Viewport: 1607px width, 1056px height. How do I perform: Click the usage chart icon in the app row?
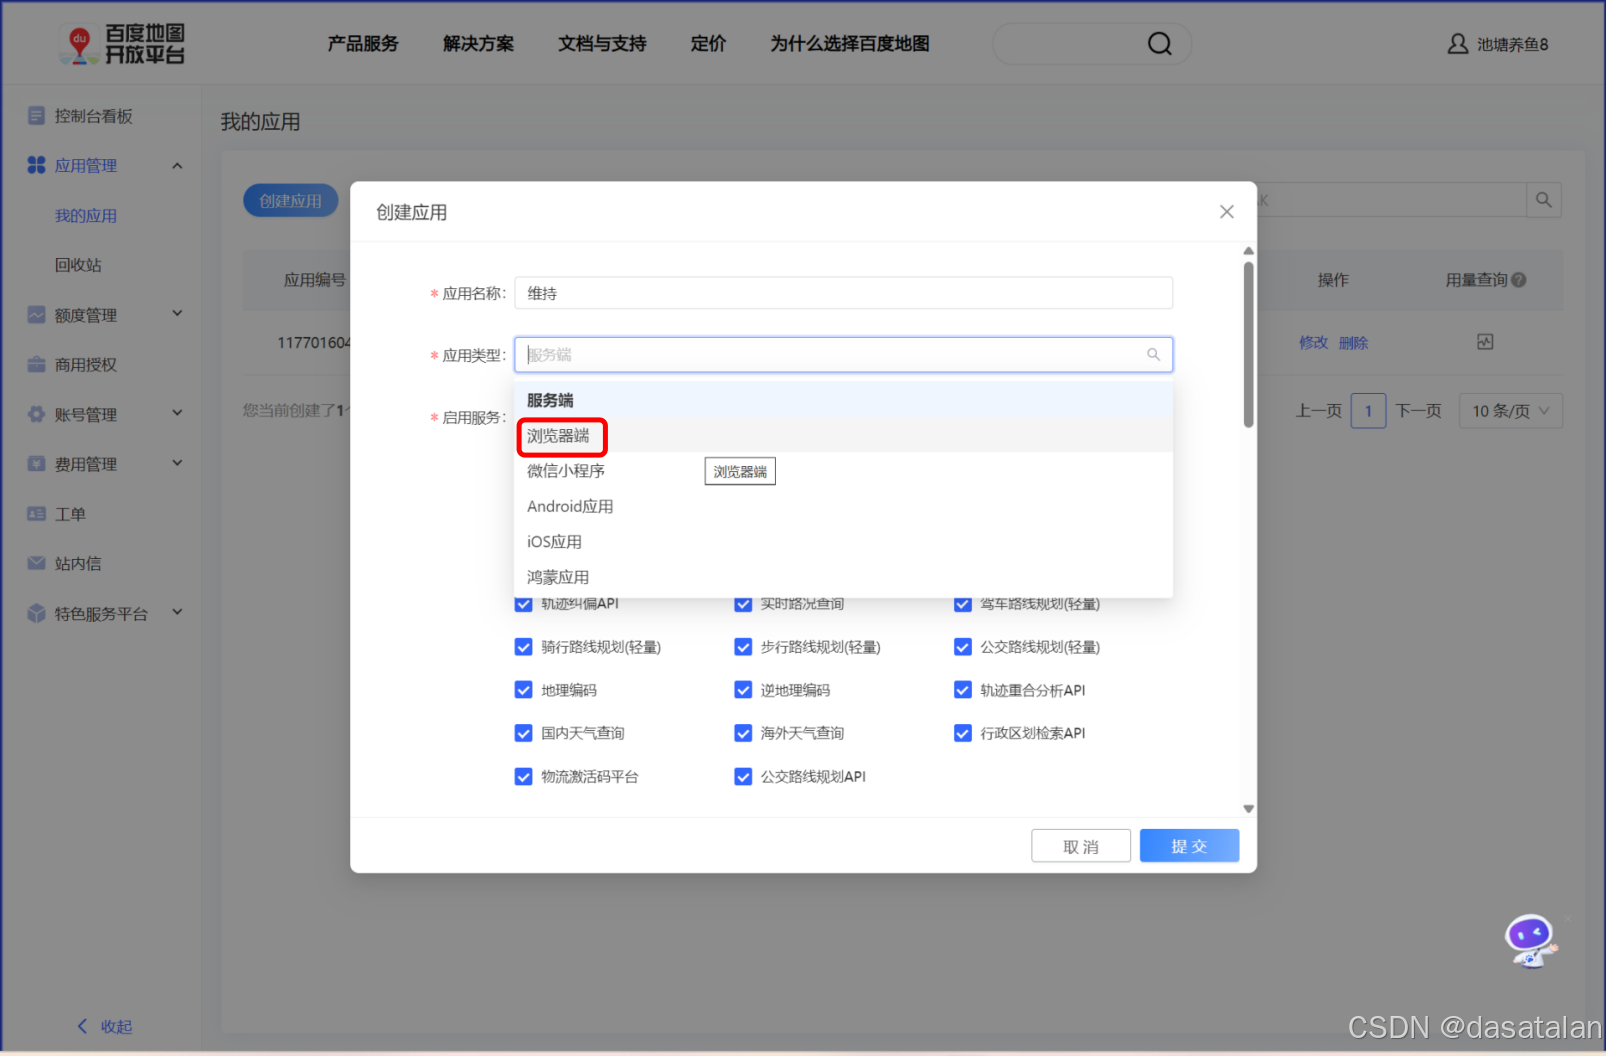tap(1485, 342)
